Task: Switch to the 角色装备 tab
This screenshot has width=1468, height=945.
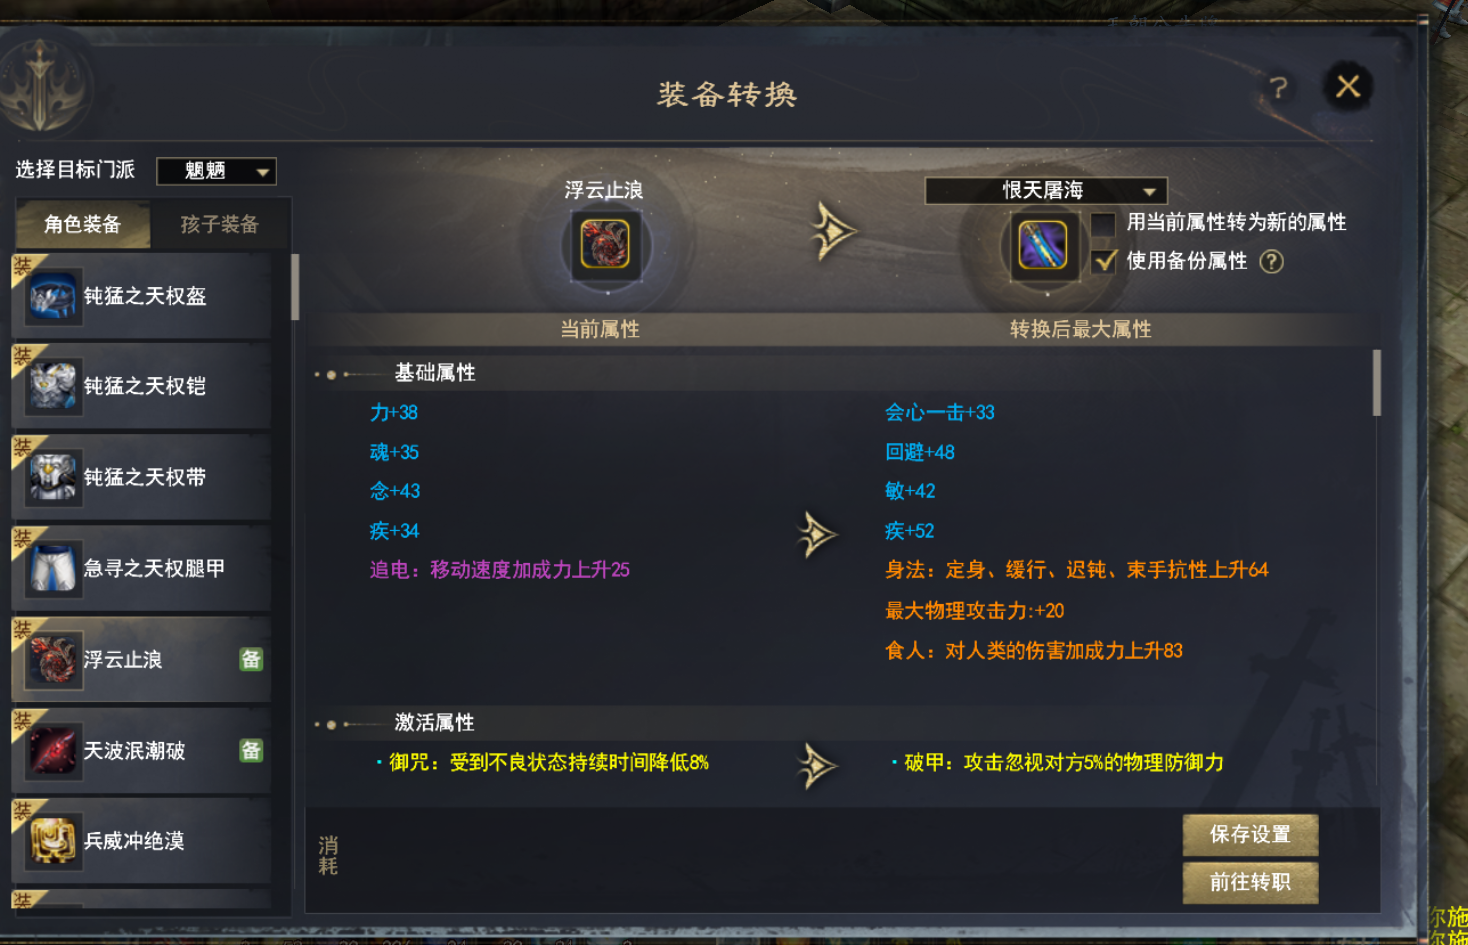Action: [x=83, y=224]
